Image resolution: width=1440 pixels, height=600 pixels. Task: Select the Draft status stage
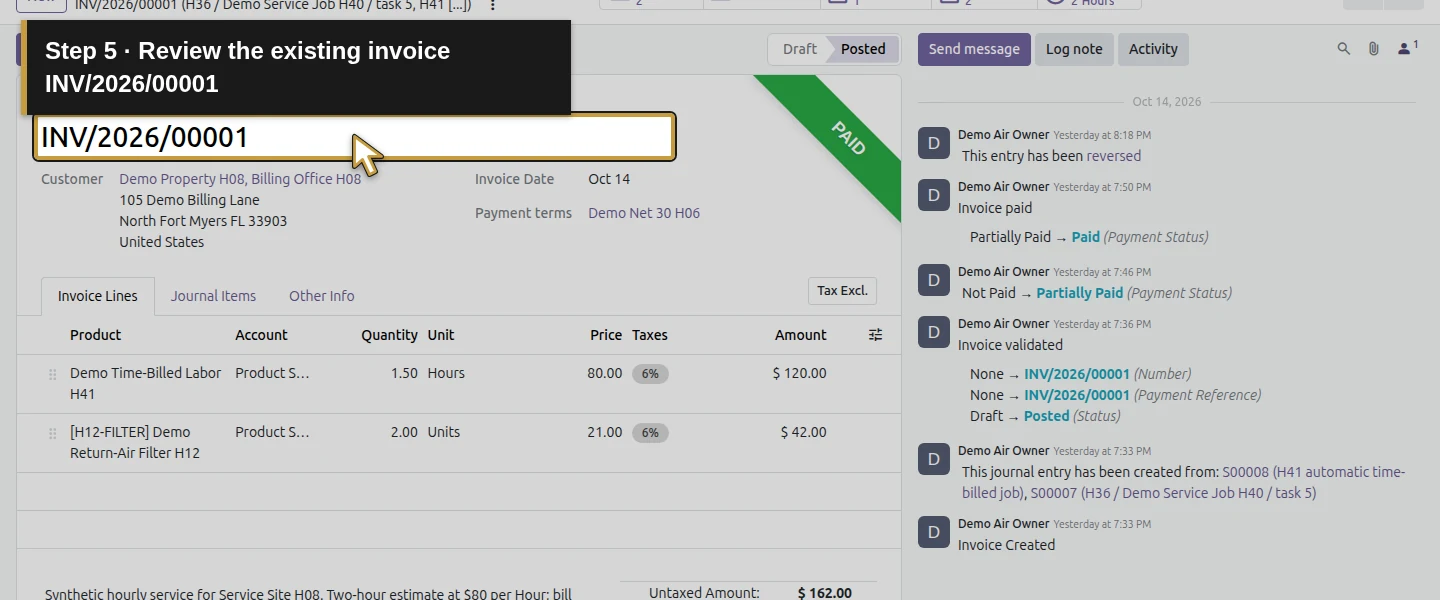point(799,49)
